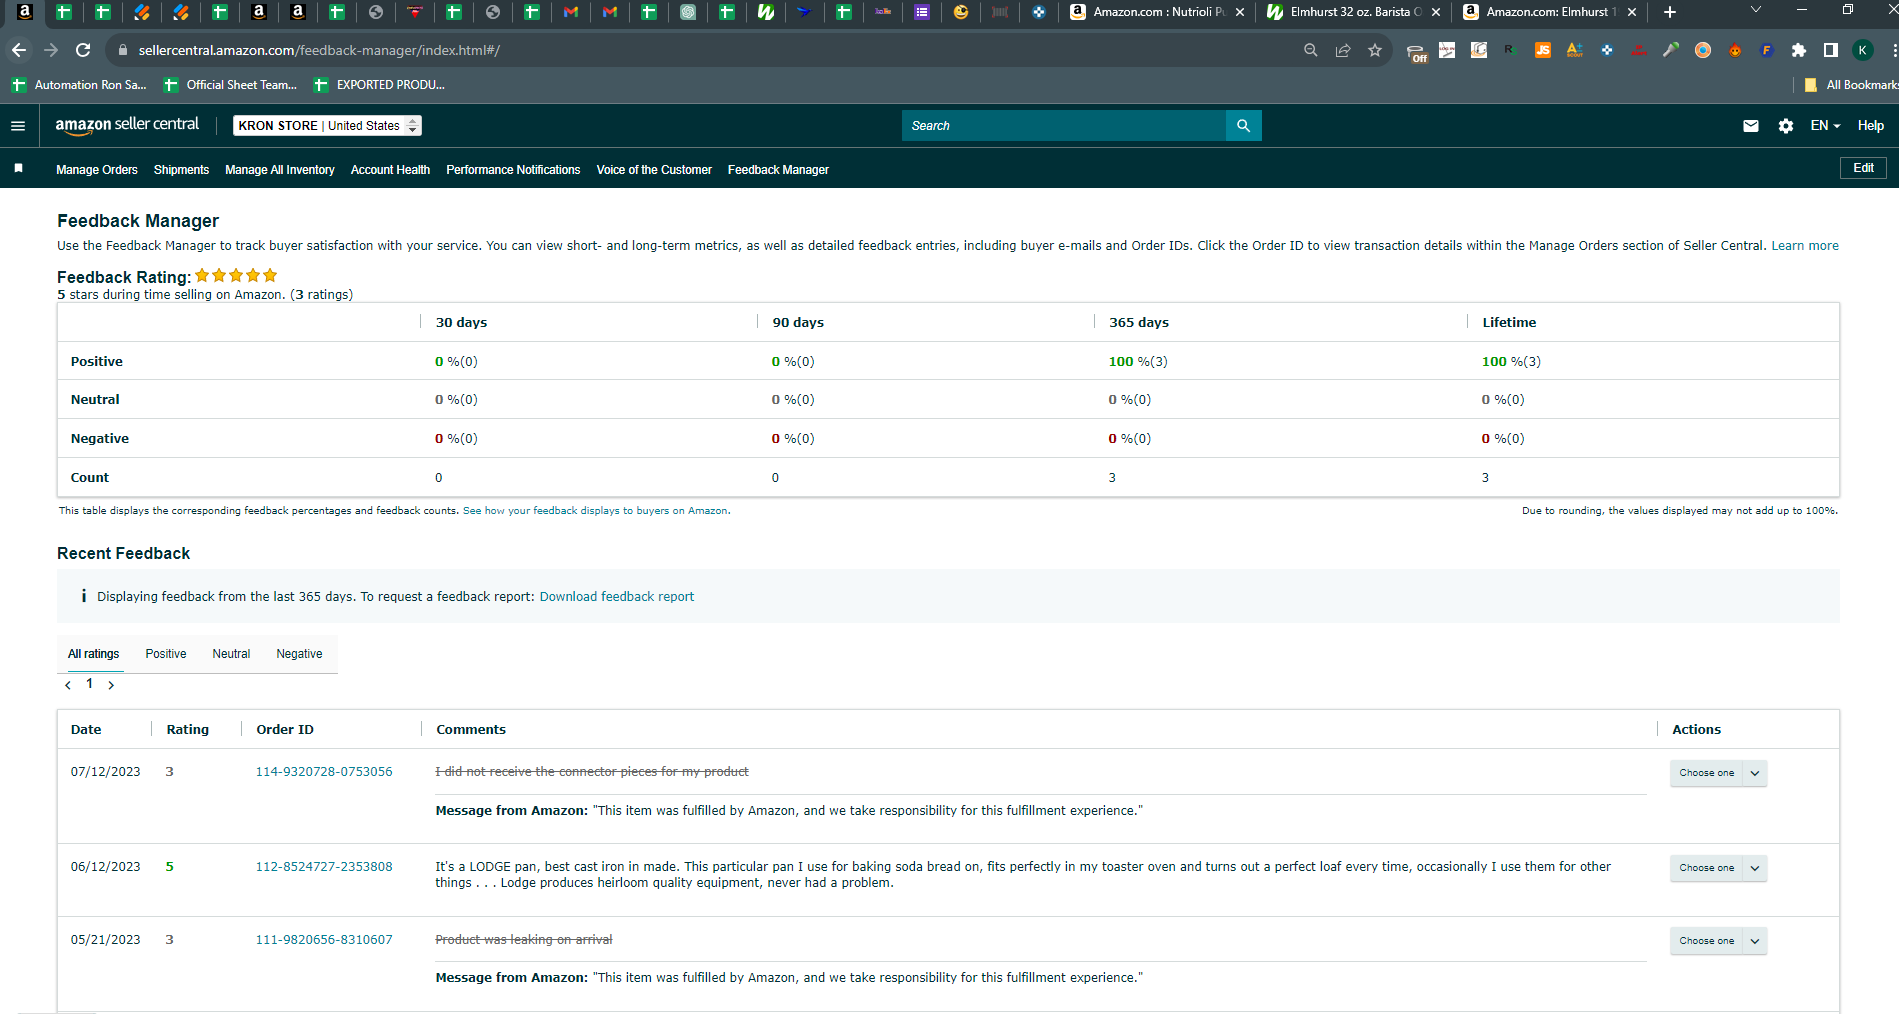The image size is (1899, 1014).
Task: Open the Automation Ron Sa... bookmark
Action: [x=80, y=85]
